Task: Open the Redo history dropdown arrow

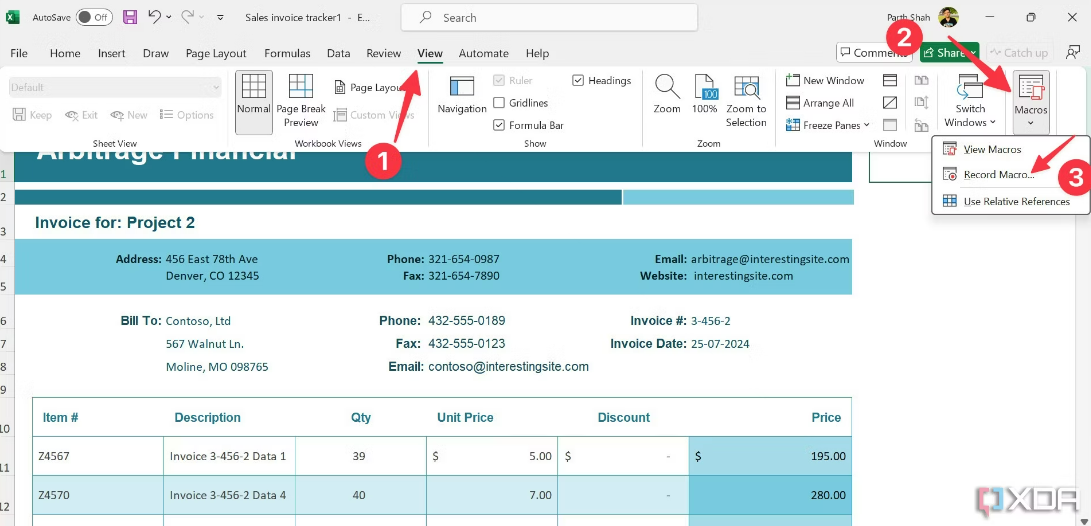Action: click(x=201, y=17)
